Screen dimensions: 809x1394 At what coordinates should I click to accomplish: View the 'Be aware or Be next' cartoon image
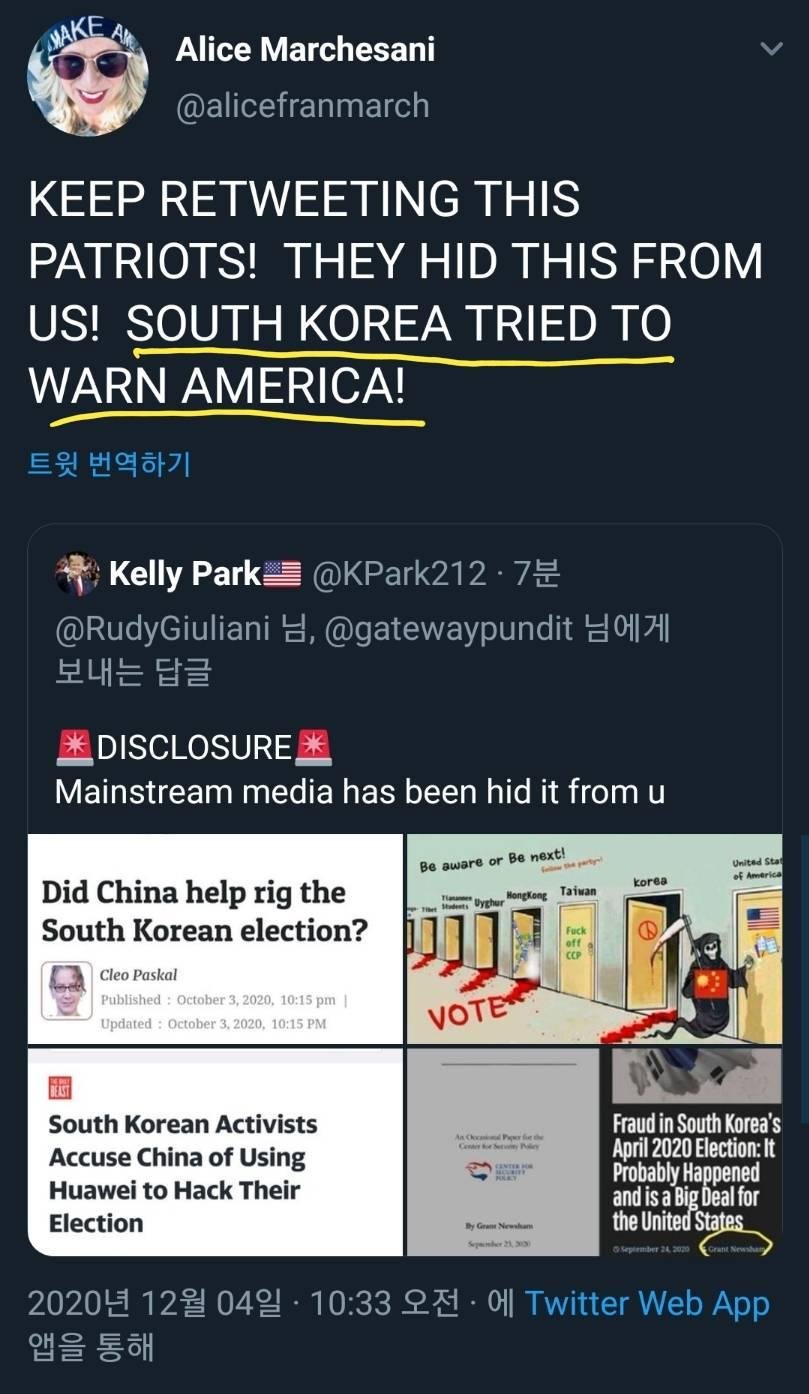(x=594, y=939)
